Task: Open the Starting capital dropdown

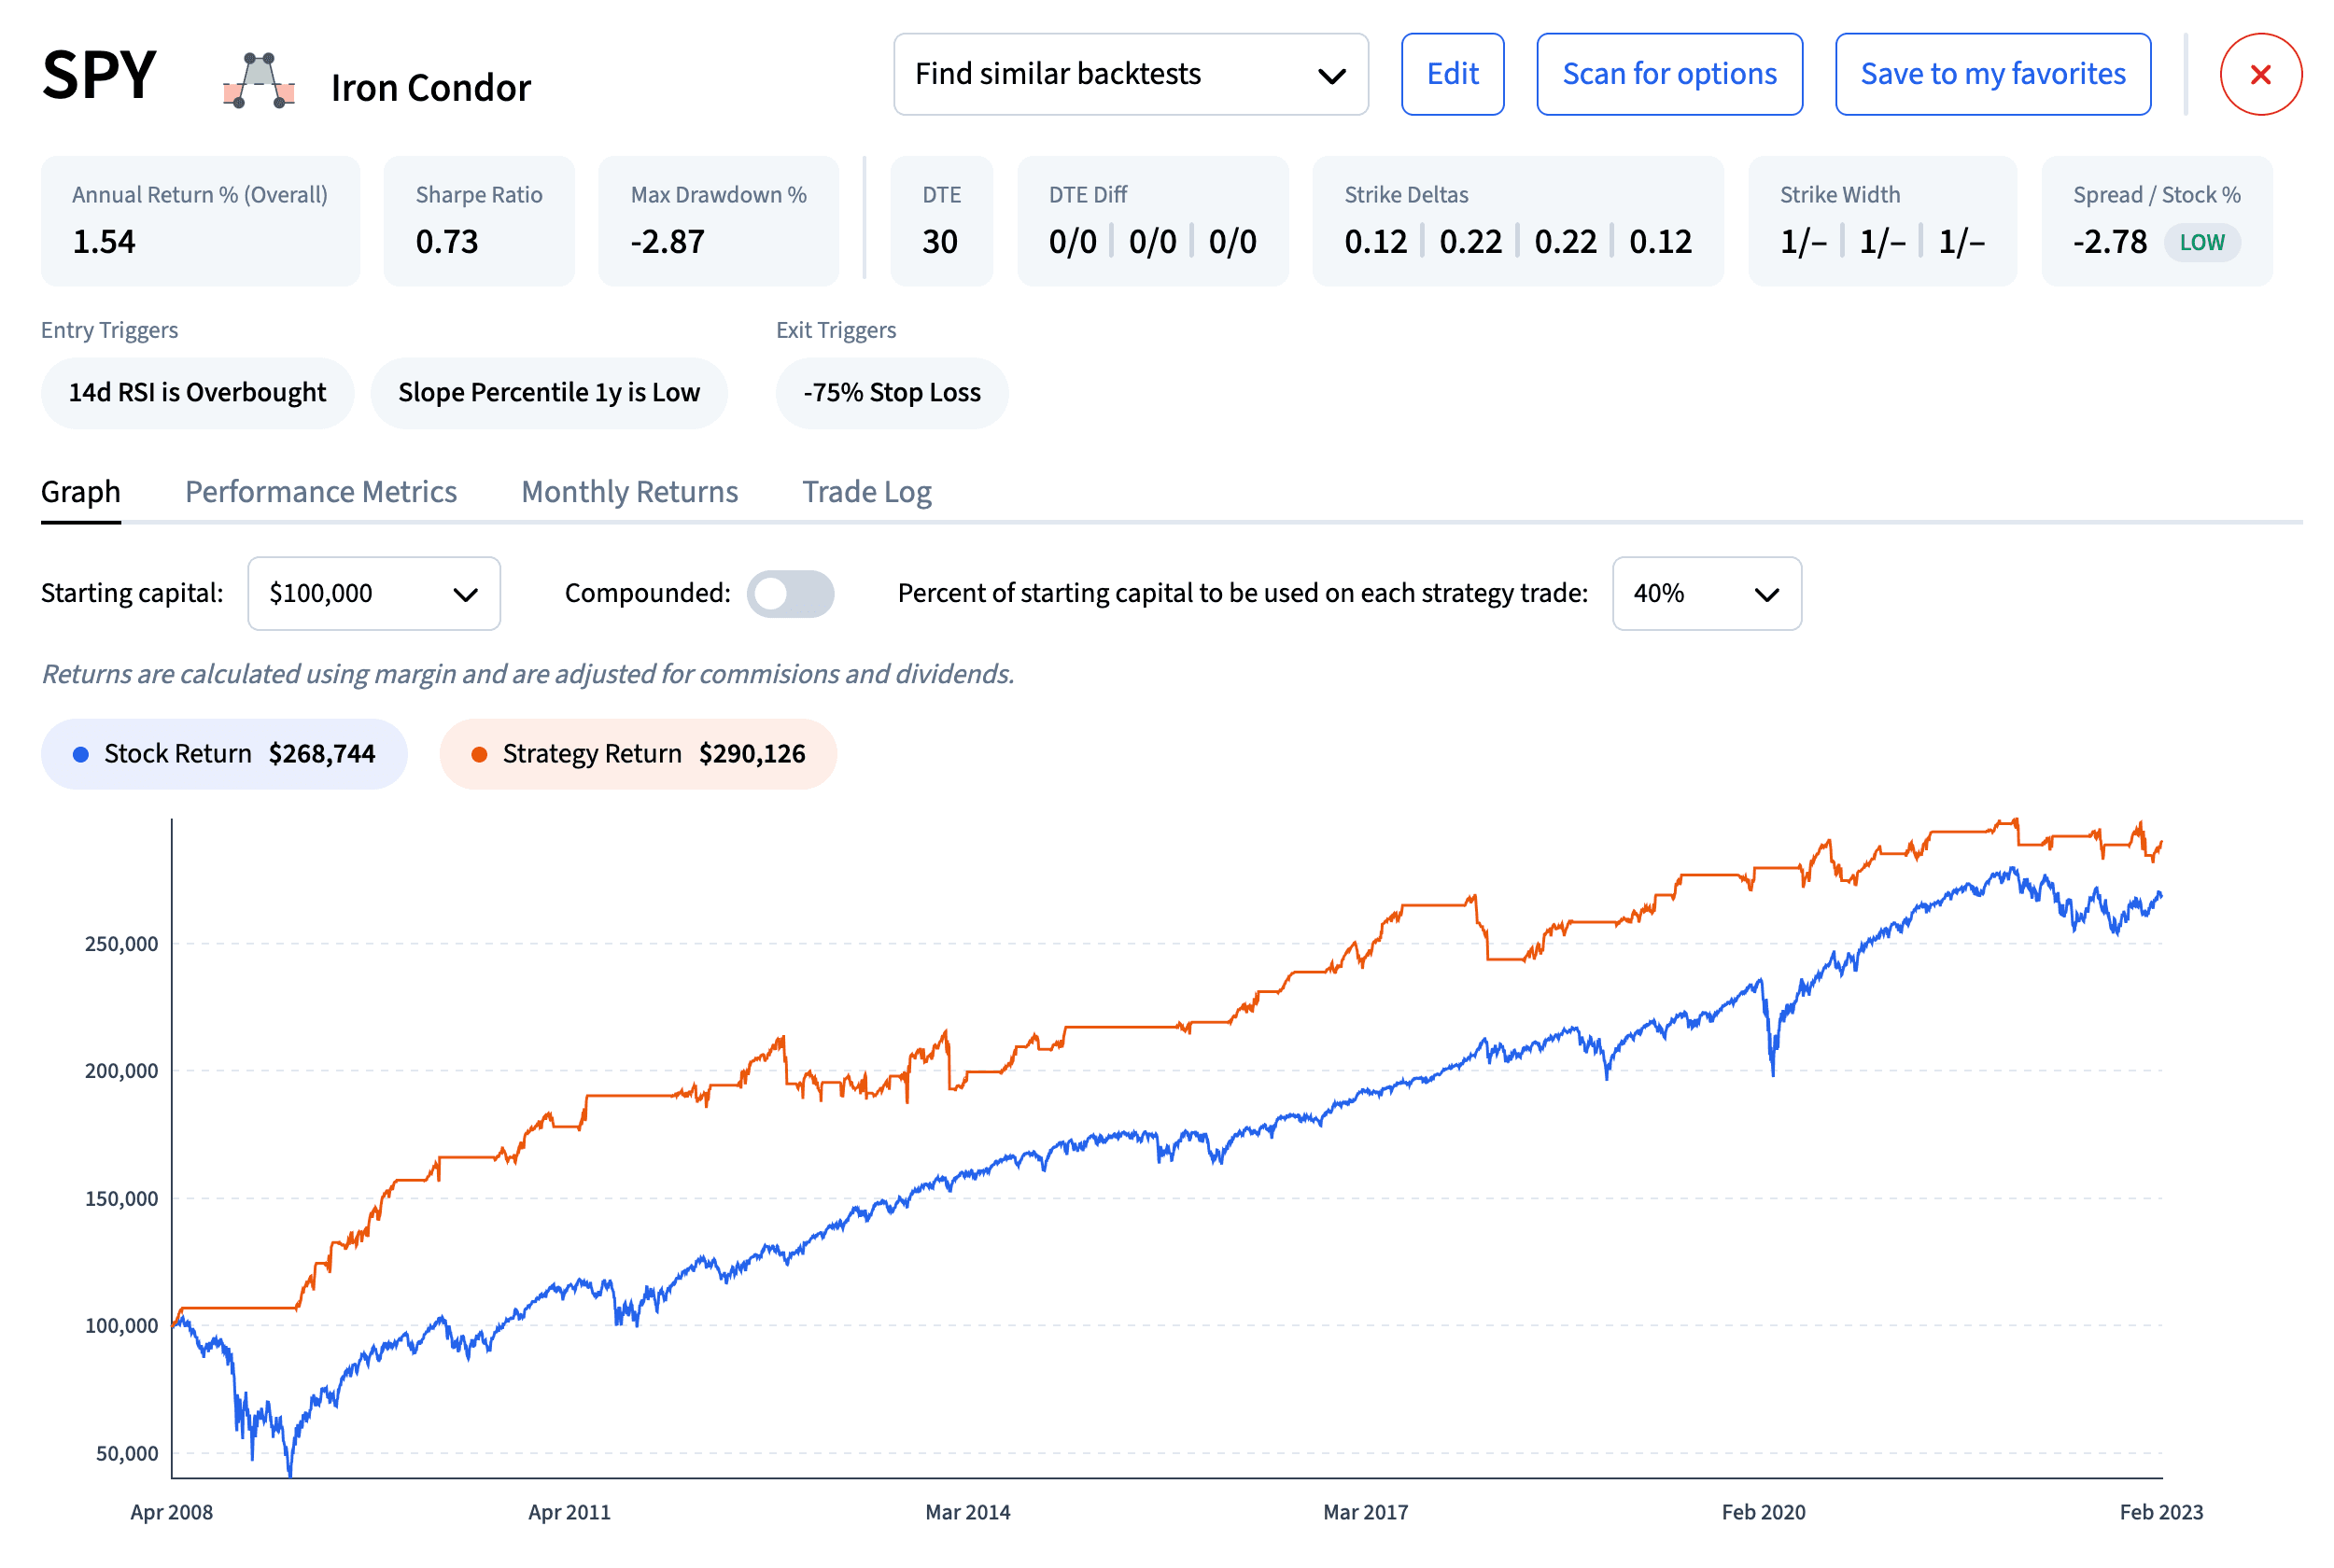Action: click(x=374, y=594)
